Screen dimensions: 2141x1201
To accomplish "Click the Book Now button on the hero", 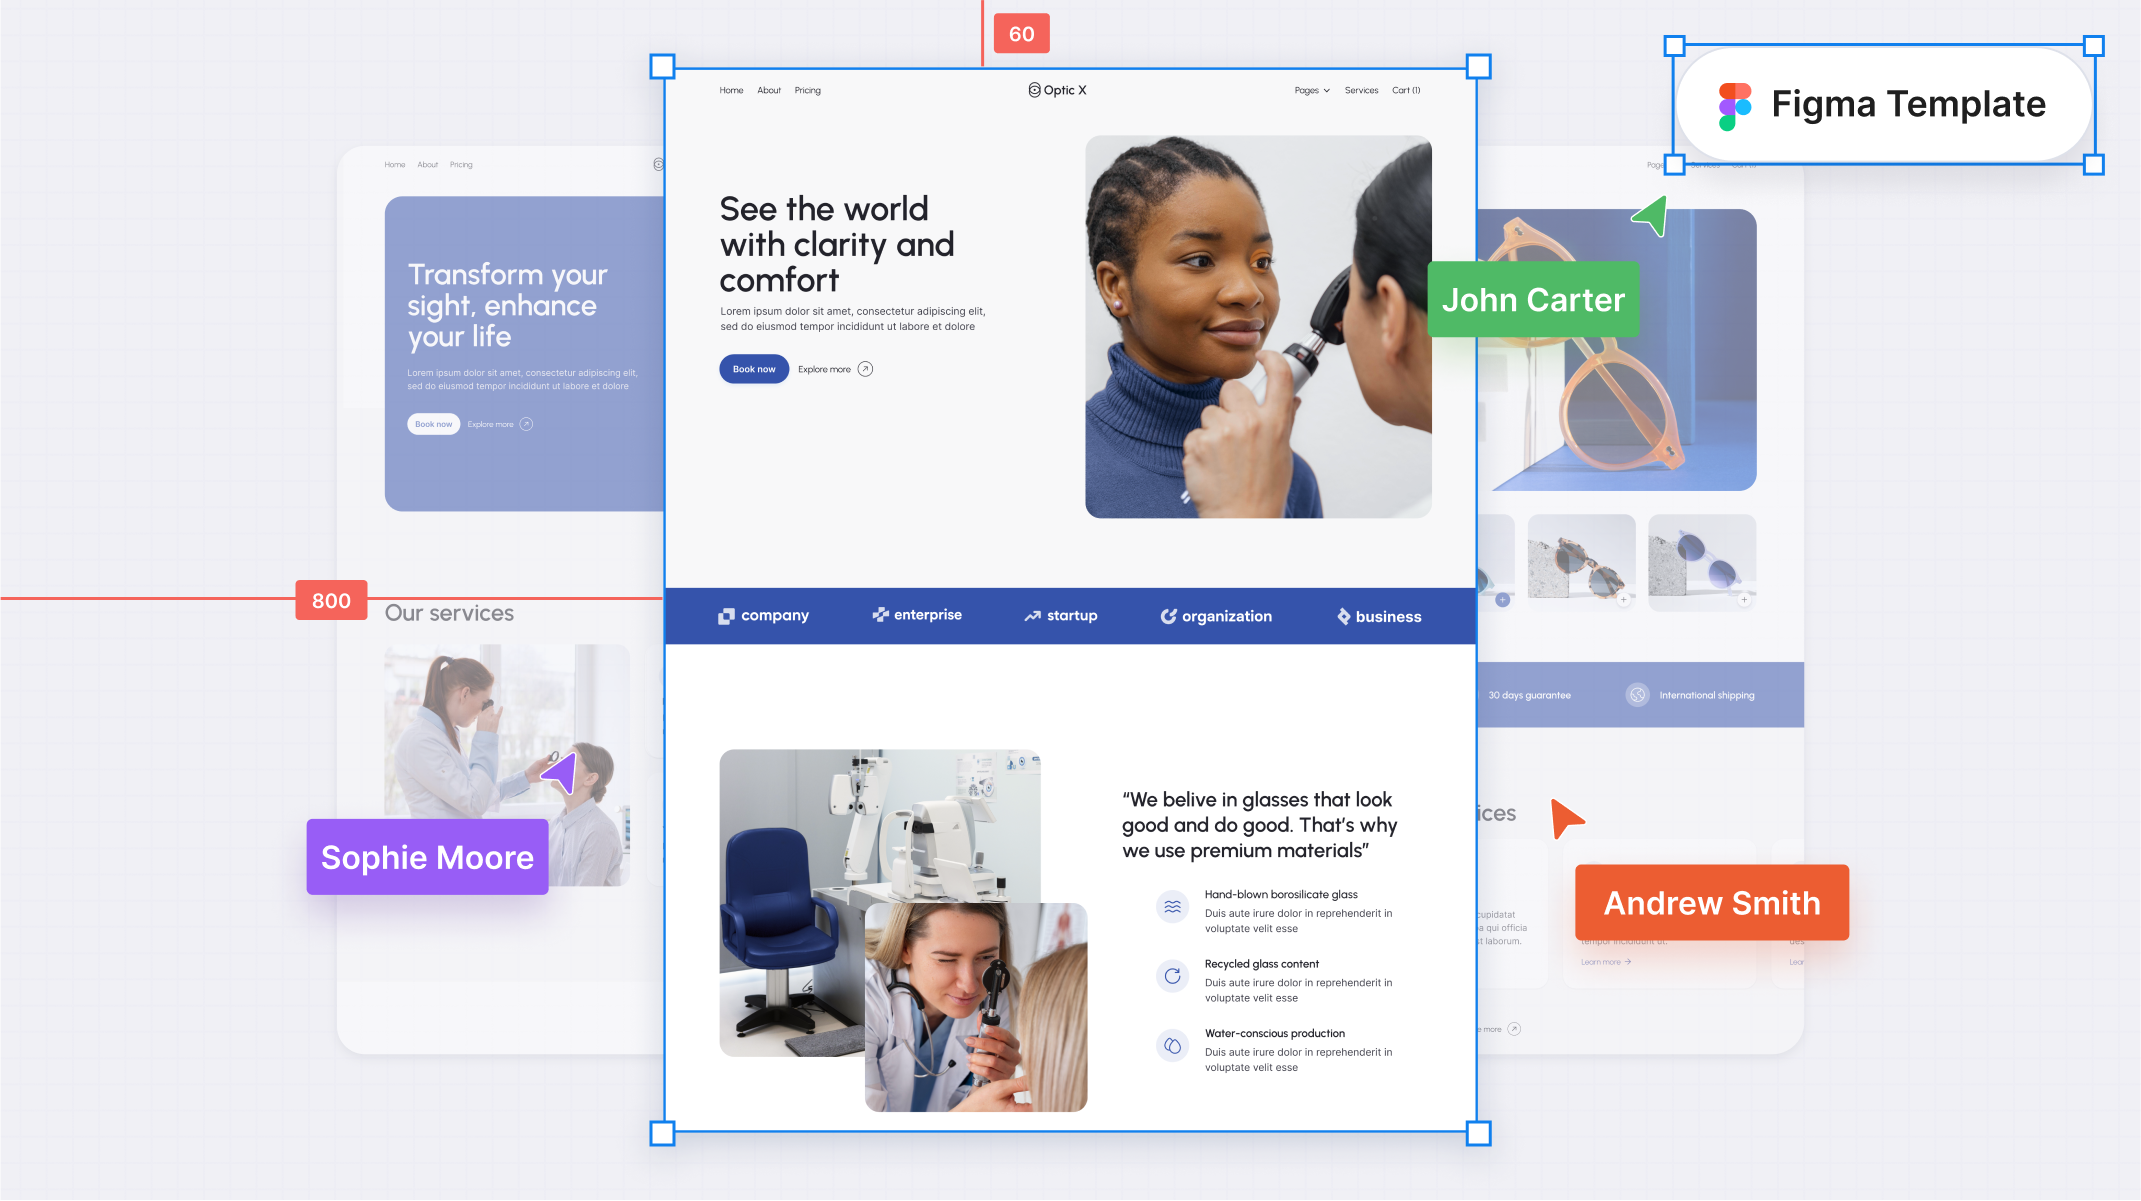I will coord(753,369).
